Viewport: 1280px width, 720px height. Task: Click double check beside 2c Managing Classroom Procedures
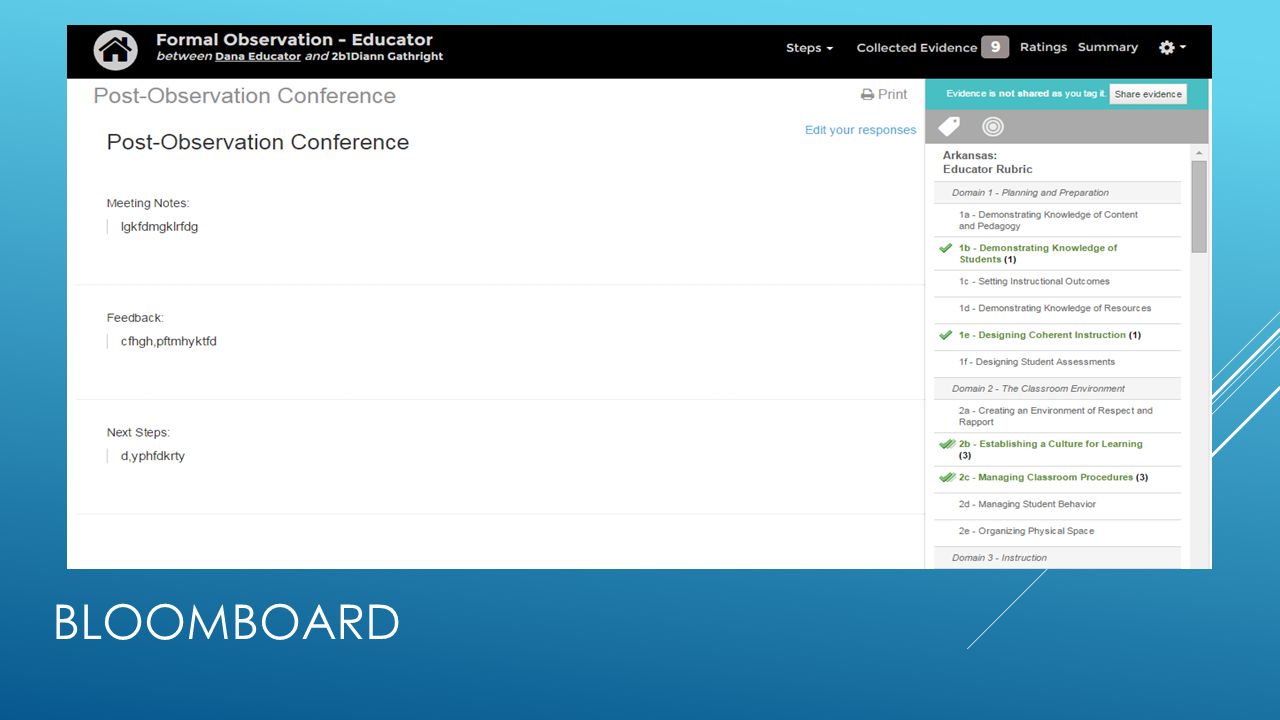(947, 477)
